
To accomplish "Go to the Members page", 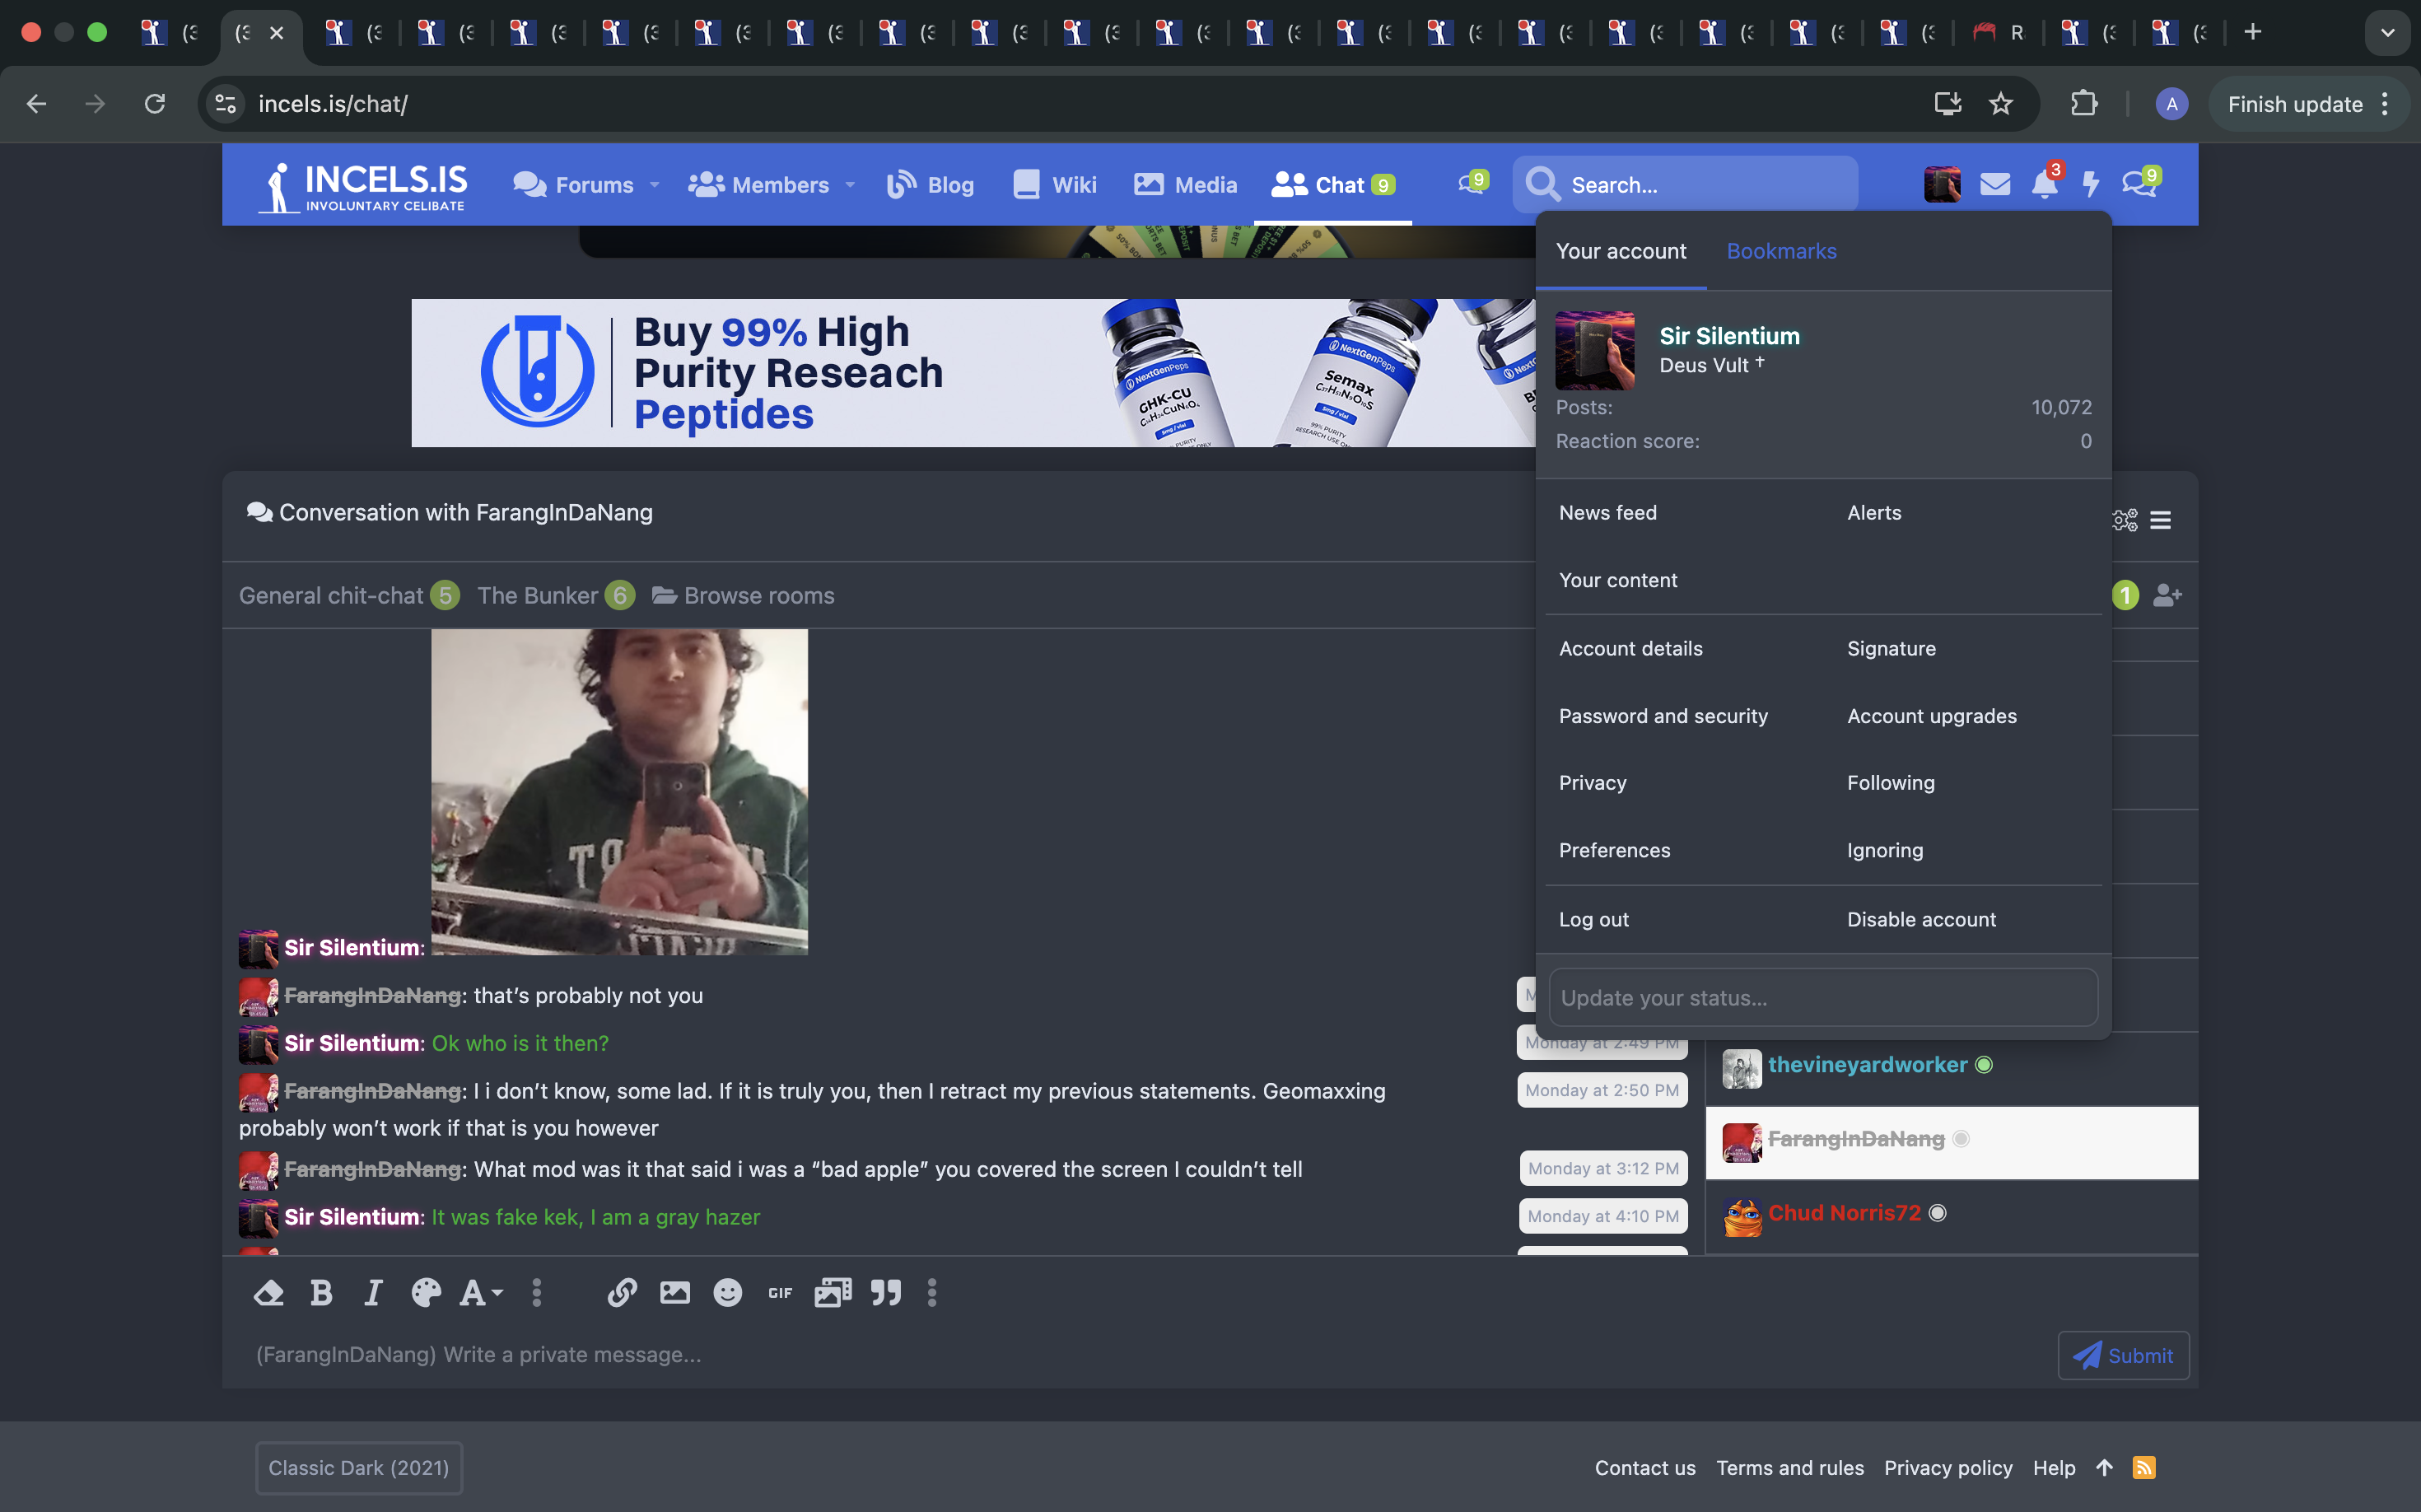I will [x=759, y=185].
